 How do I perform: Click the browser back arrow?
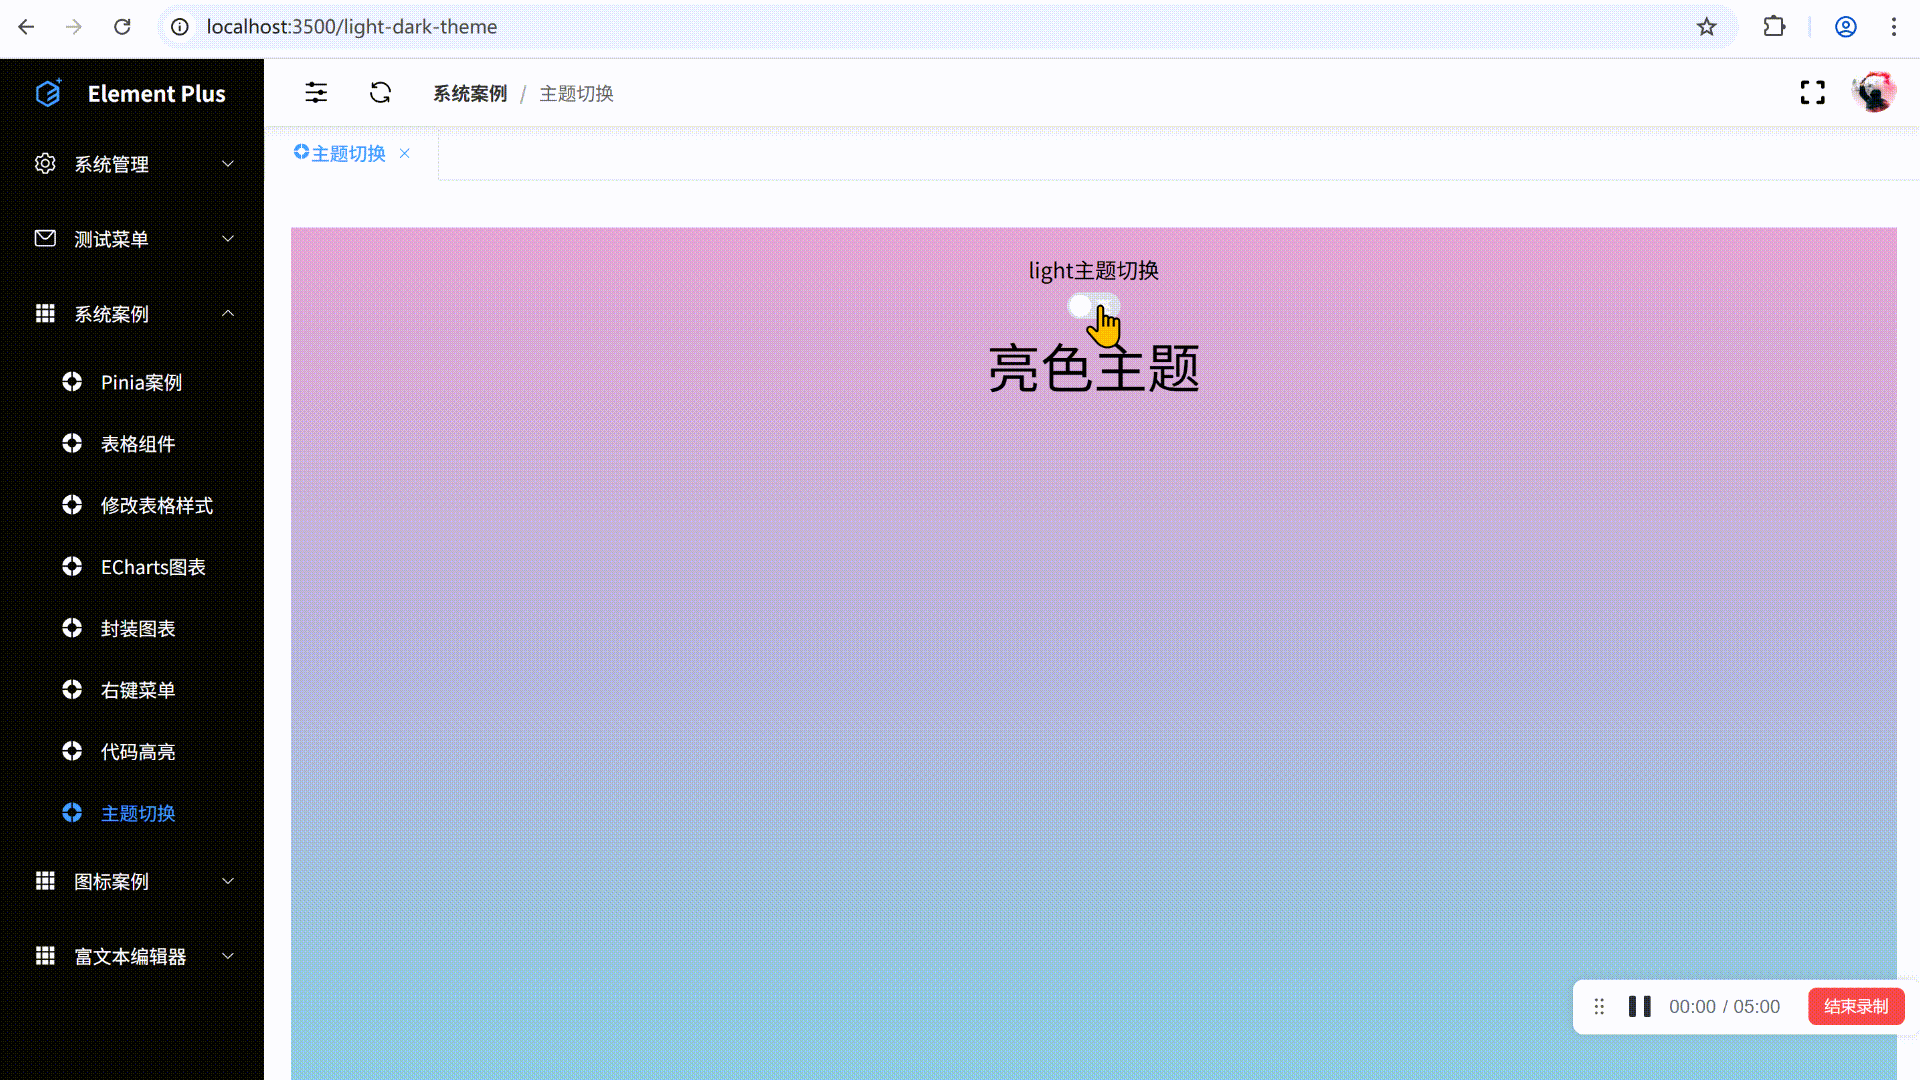26,27
